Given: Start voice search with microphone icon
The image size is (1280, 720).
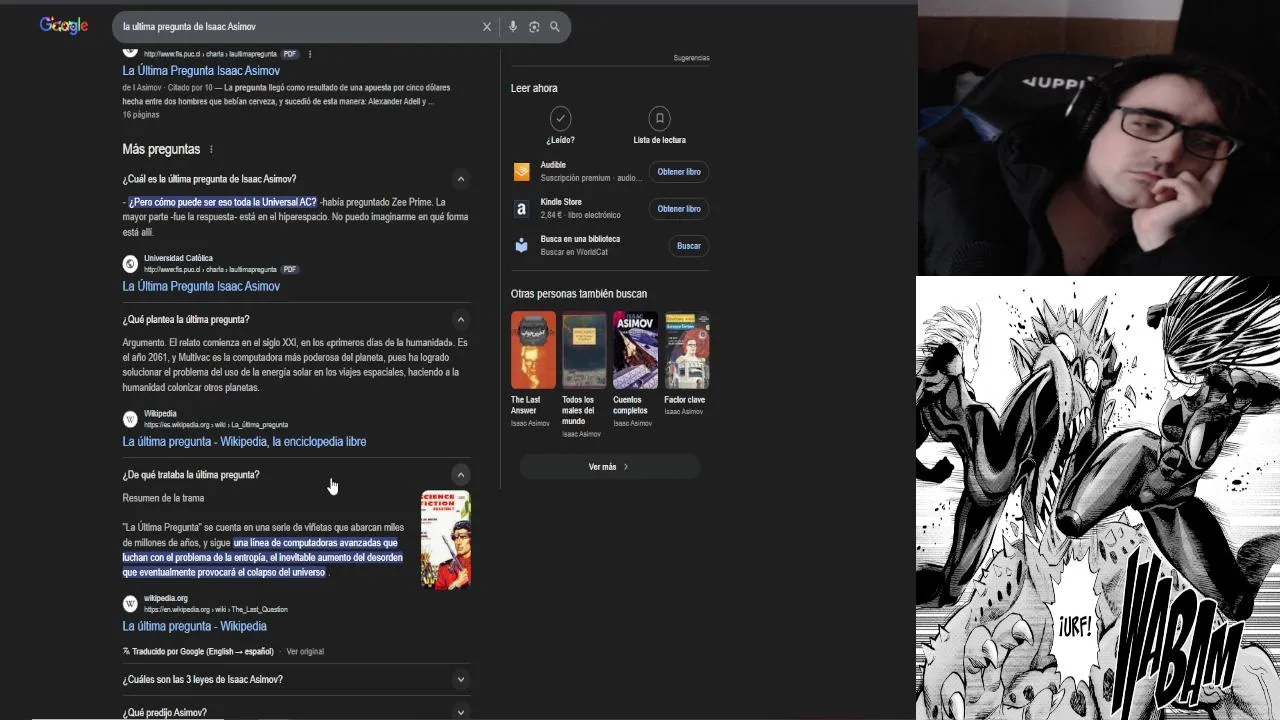Looking at the screenshot, I should tap(513, 27).
